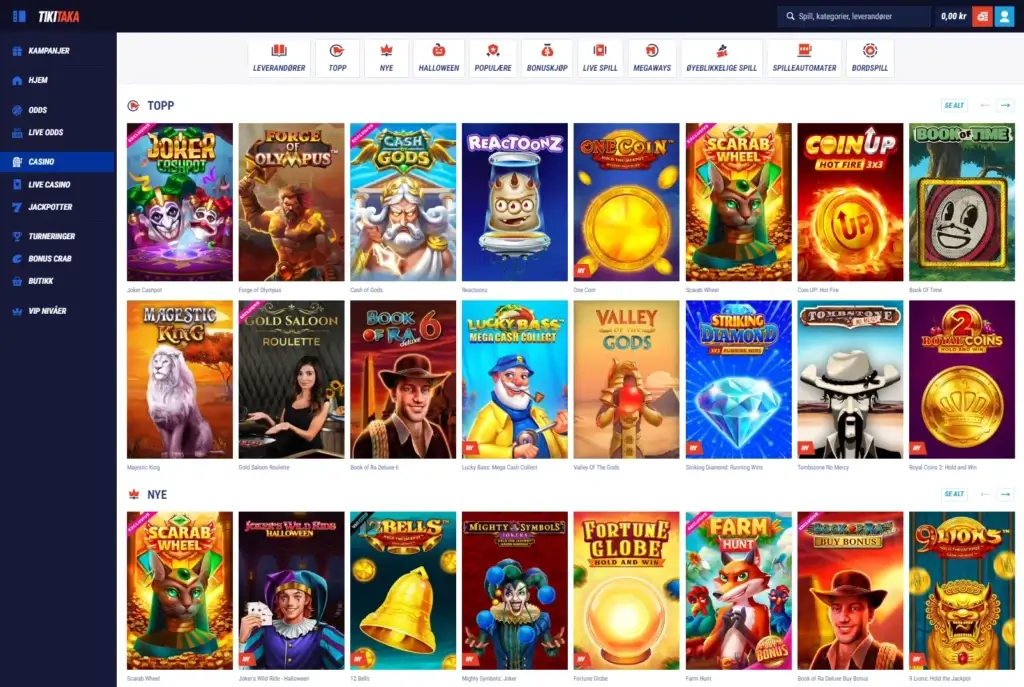Open the Tombstone No Mercy thumbnail
This screenshot has height=687, width=1024.
[850, 379]
